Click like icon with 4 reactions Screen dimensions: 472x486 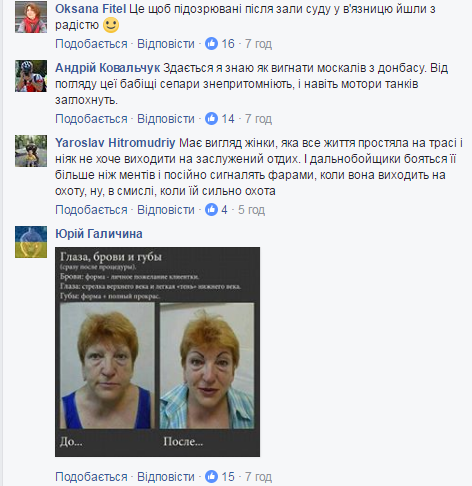click(211, 210)
